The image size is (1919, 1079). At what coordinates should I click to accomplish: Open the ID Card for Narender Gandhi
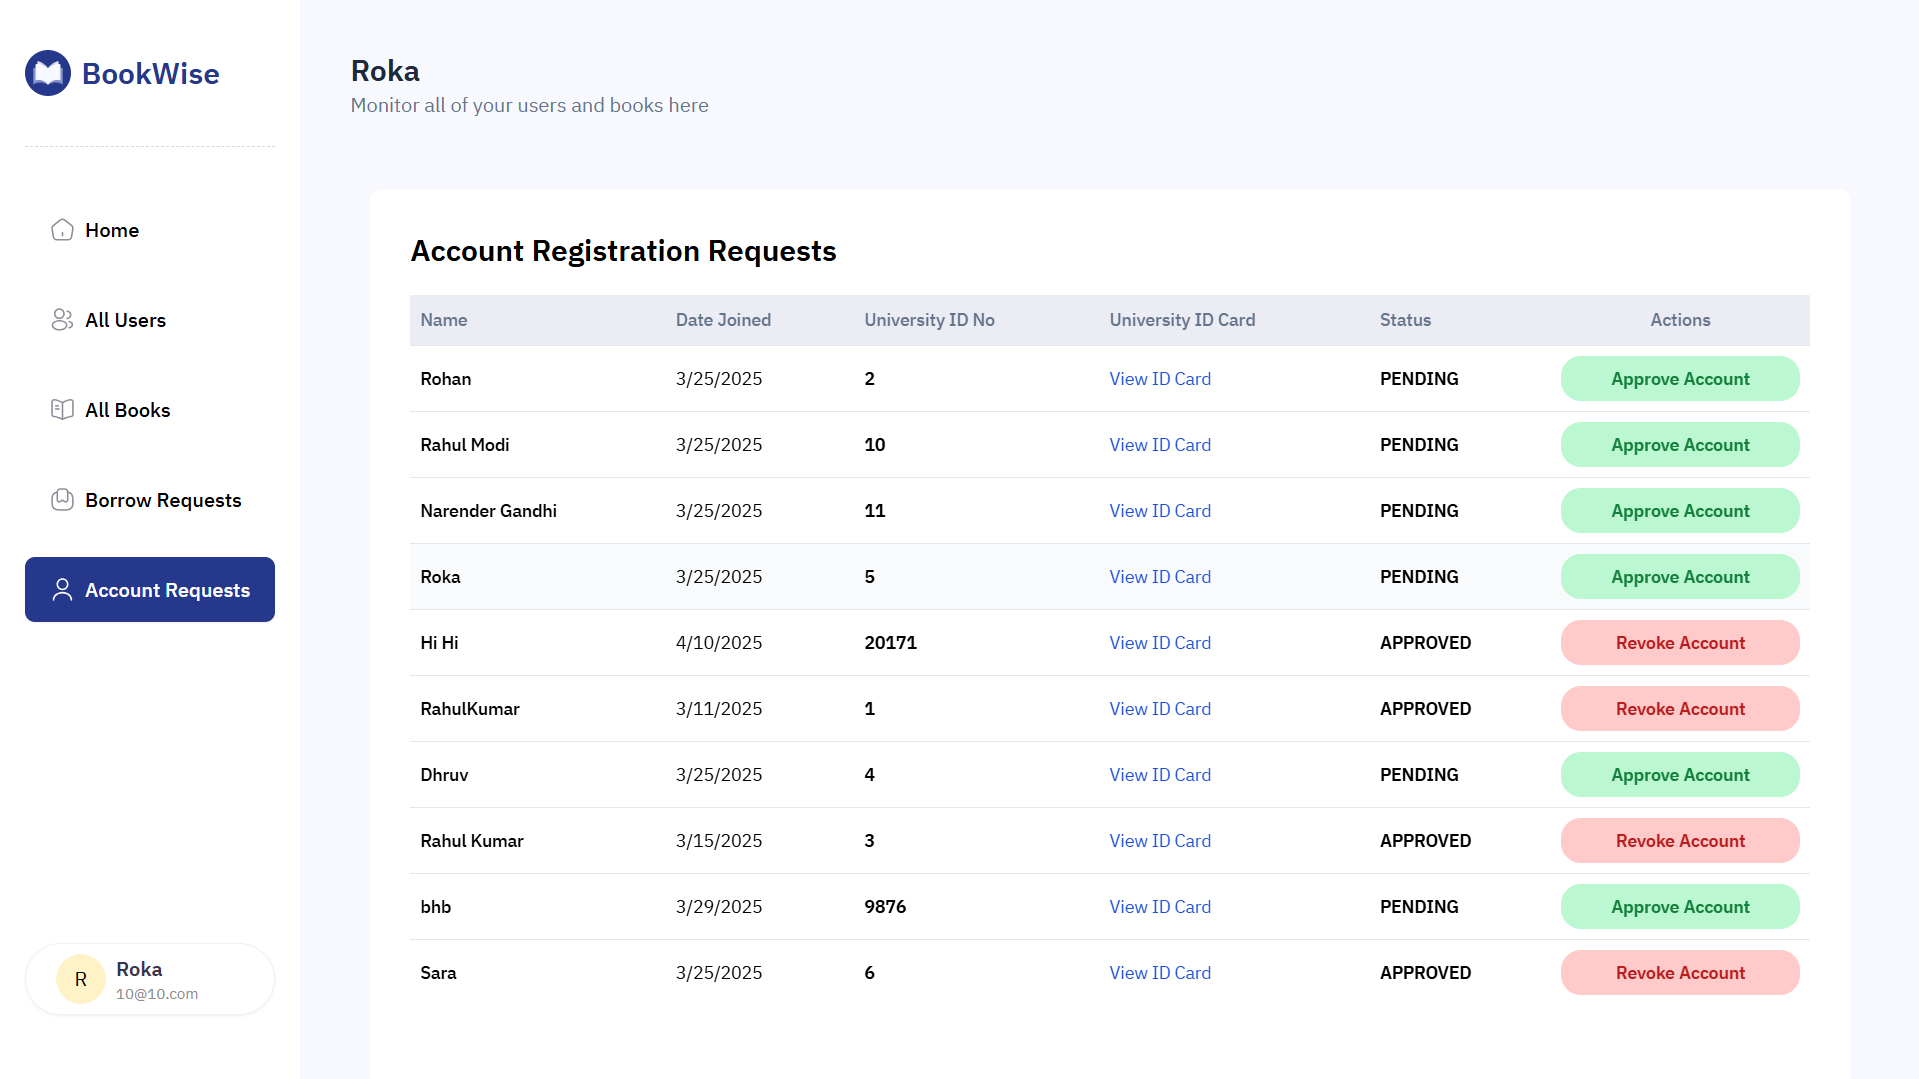coord(1159,510)
